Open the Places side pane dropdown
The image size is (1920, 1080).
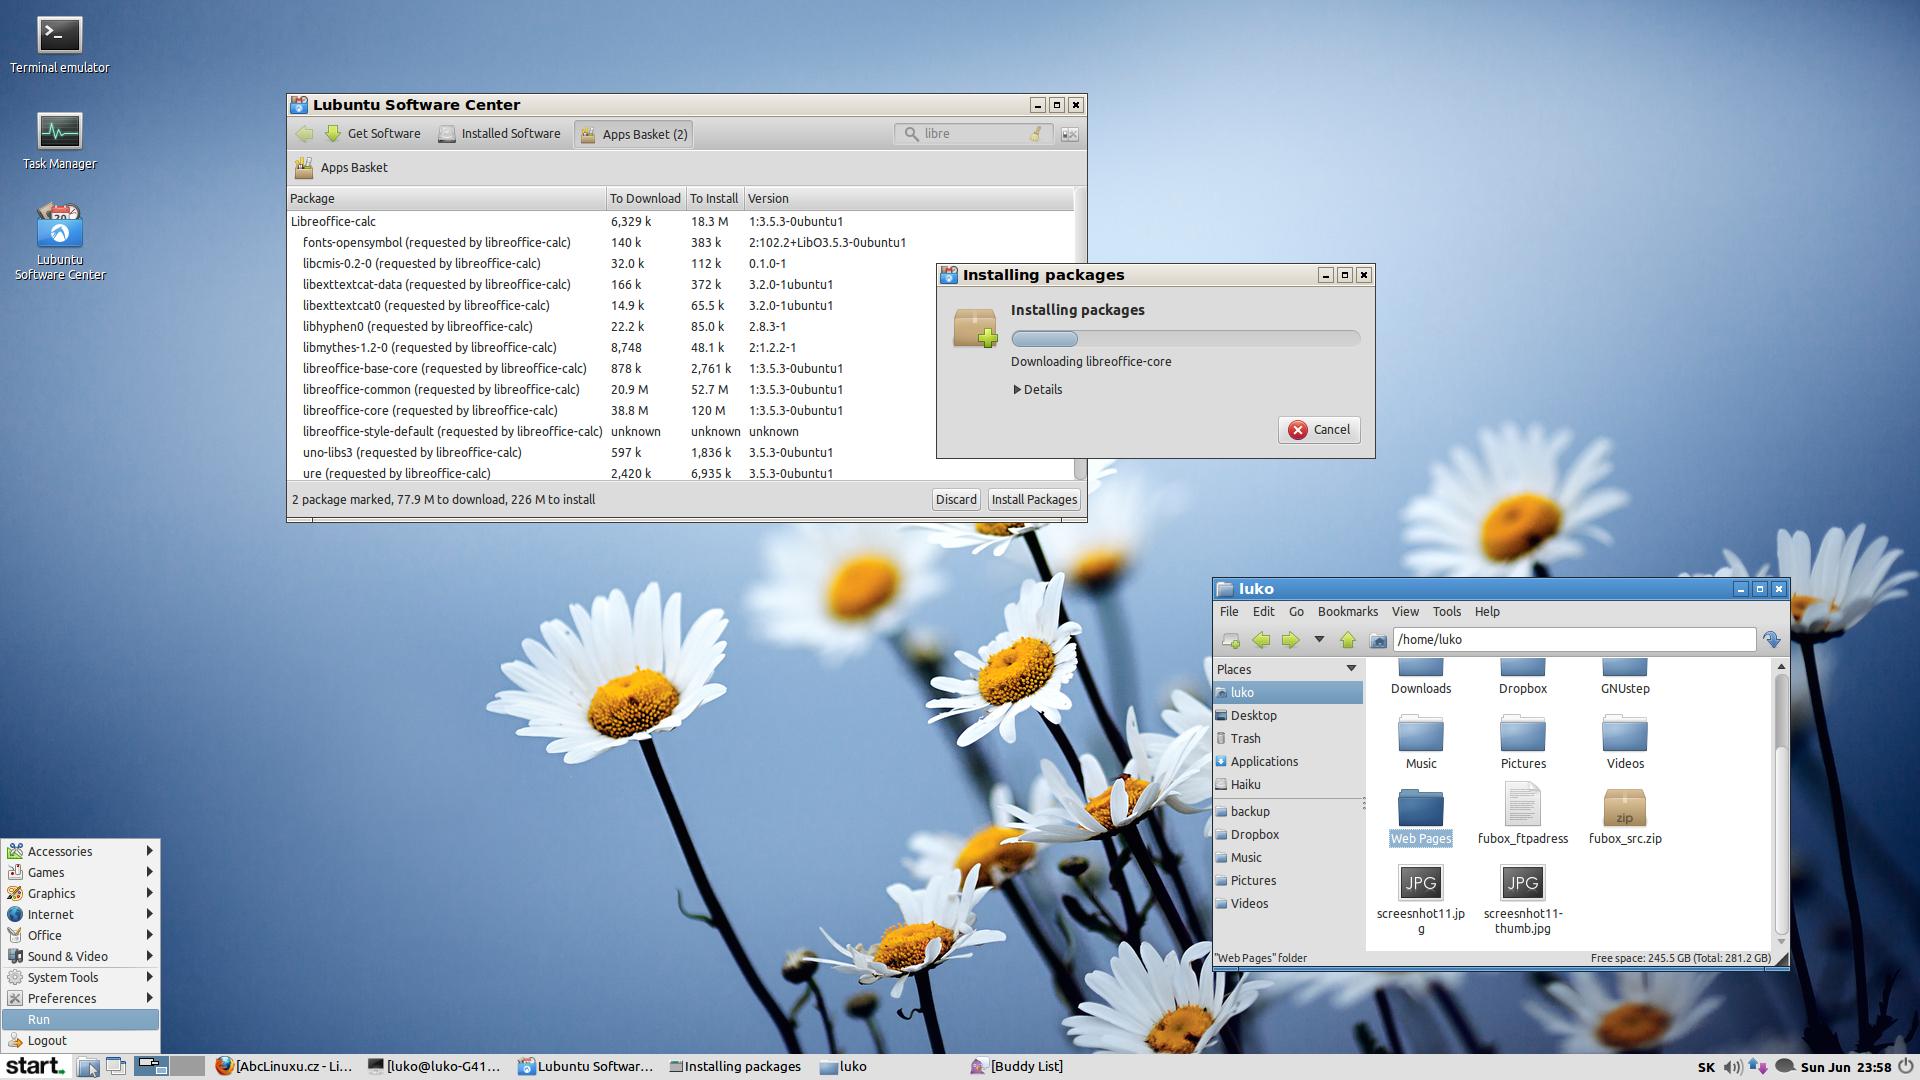coord(1351,669)
